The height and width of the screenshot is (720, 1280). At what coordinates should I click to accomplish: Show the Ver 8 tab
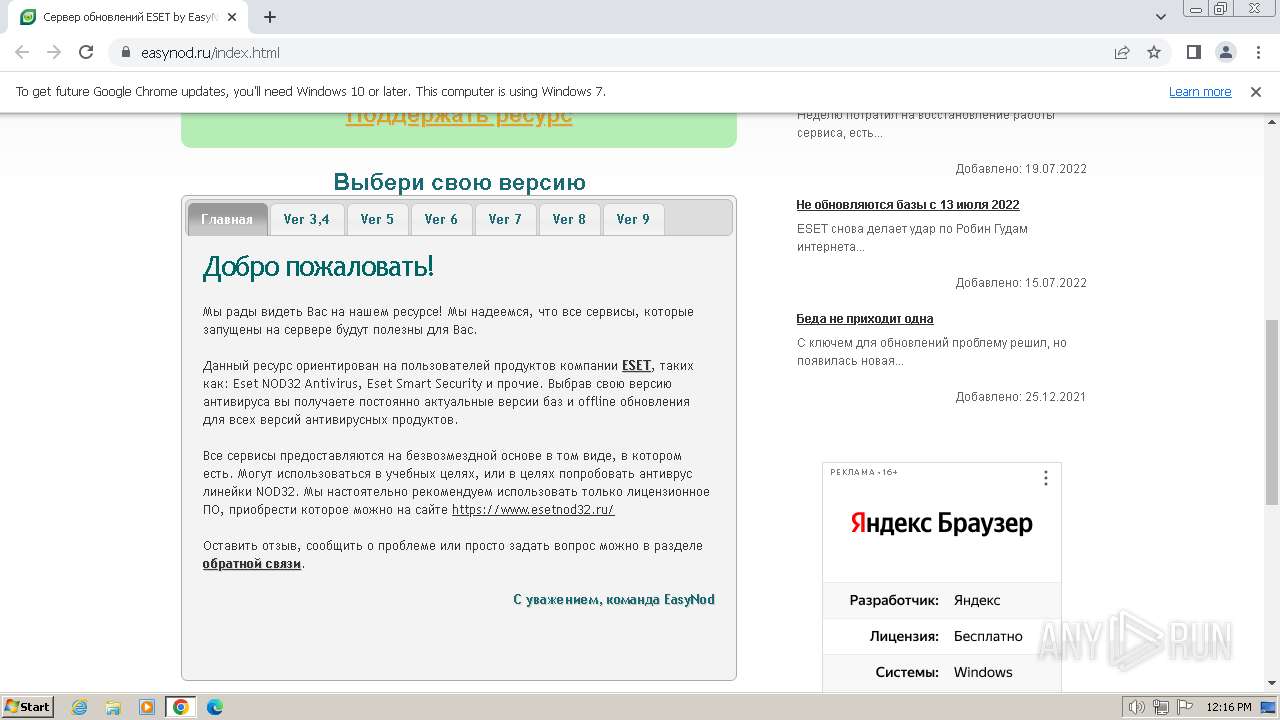click(569, 219)
